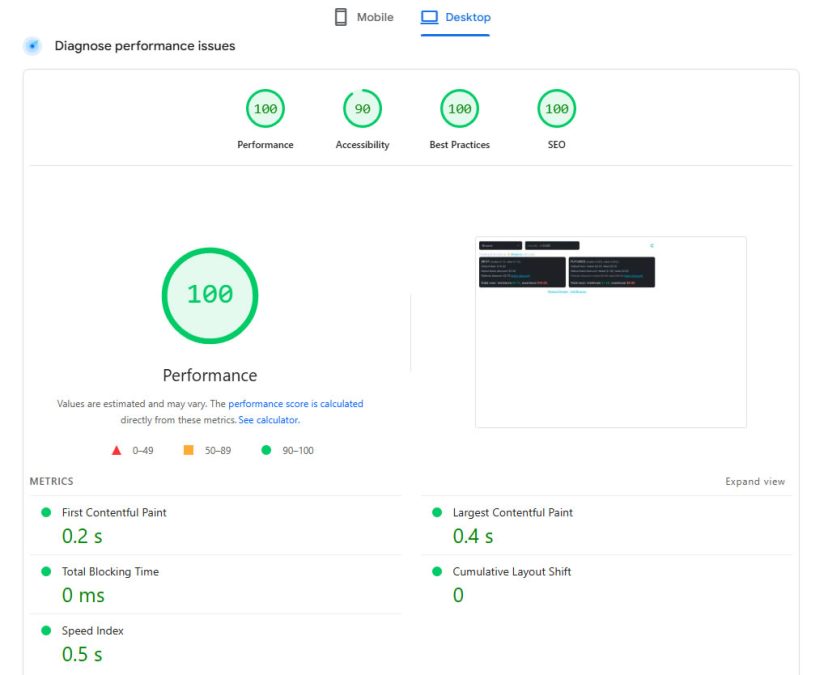Click the green dot beside Cumulative Layout Shift
This screenshot has width=828, height=675.
pos(437,571)
